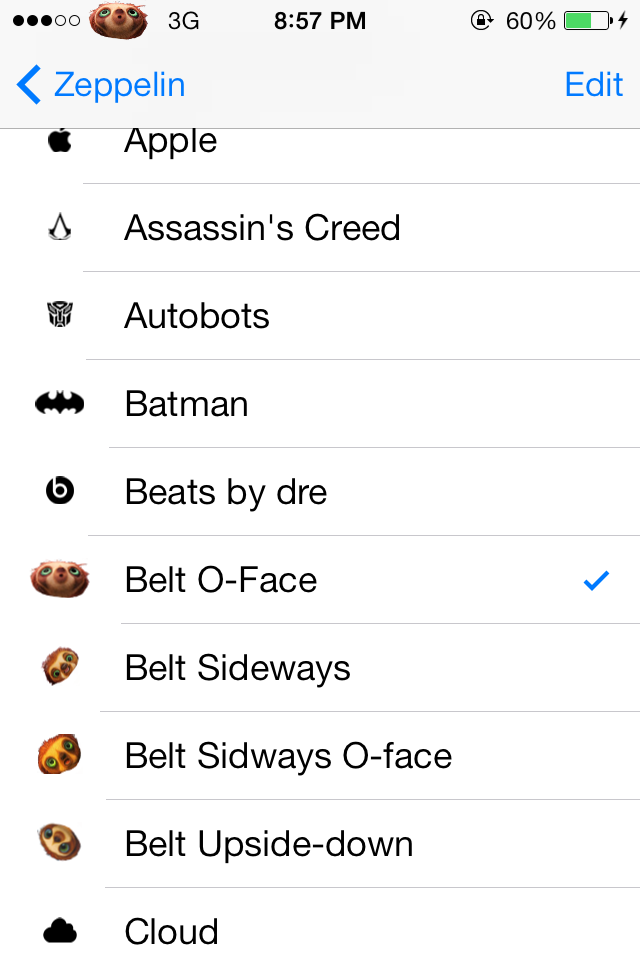Tap the Beats by dre logo icon
Screen dimensions: 640x960
coord(59,492)
